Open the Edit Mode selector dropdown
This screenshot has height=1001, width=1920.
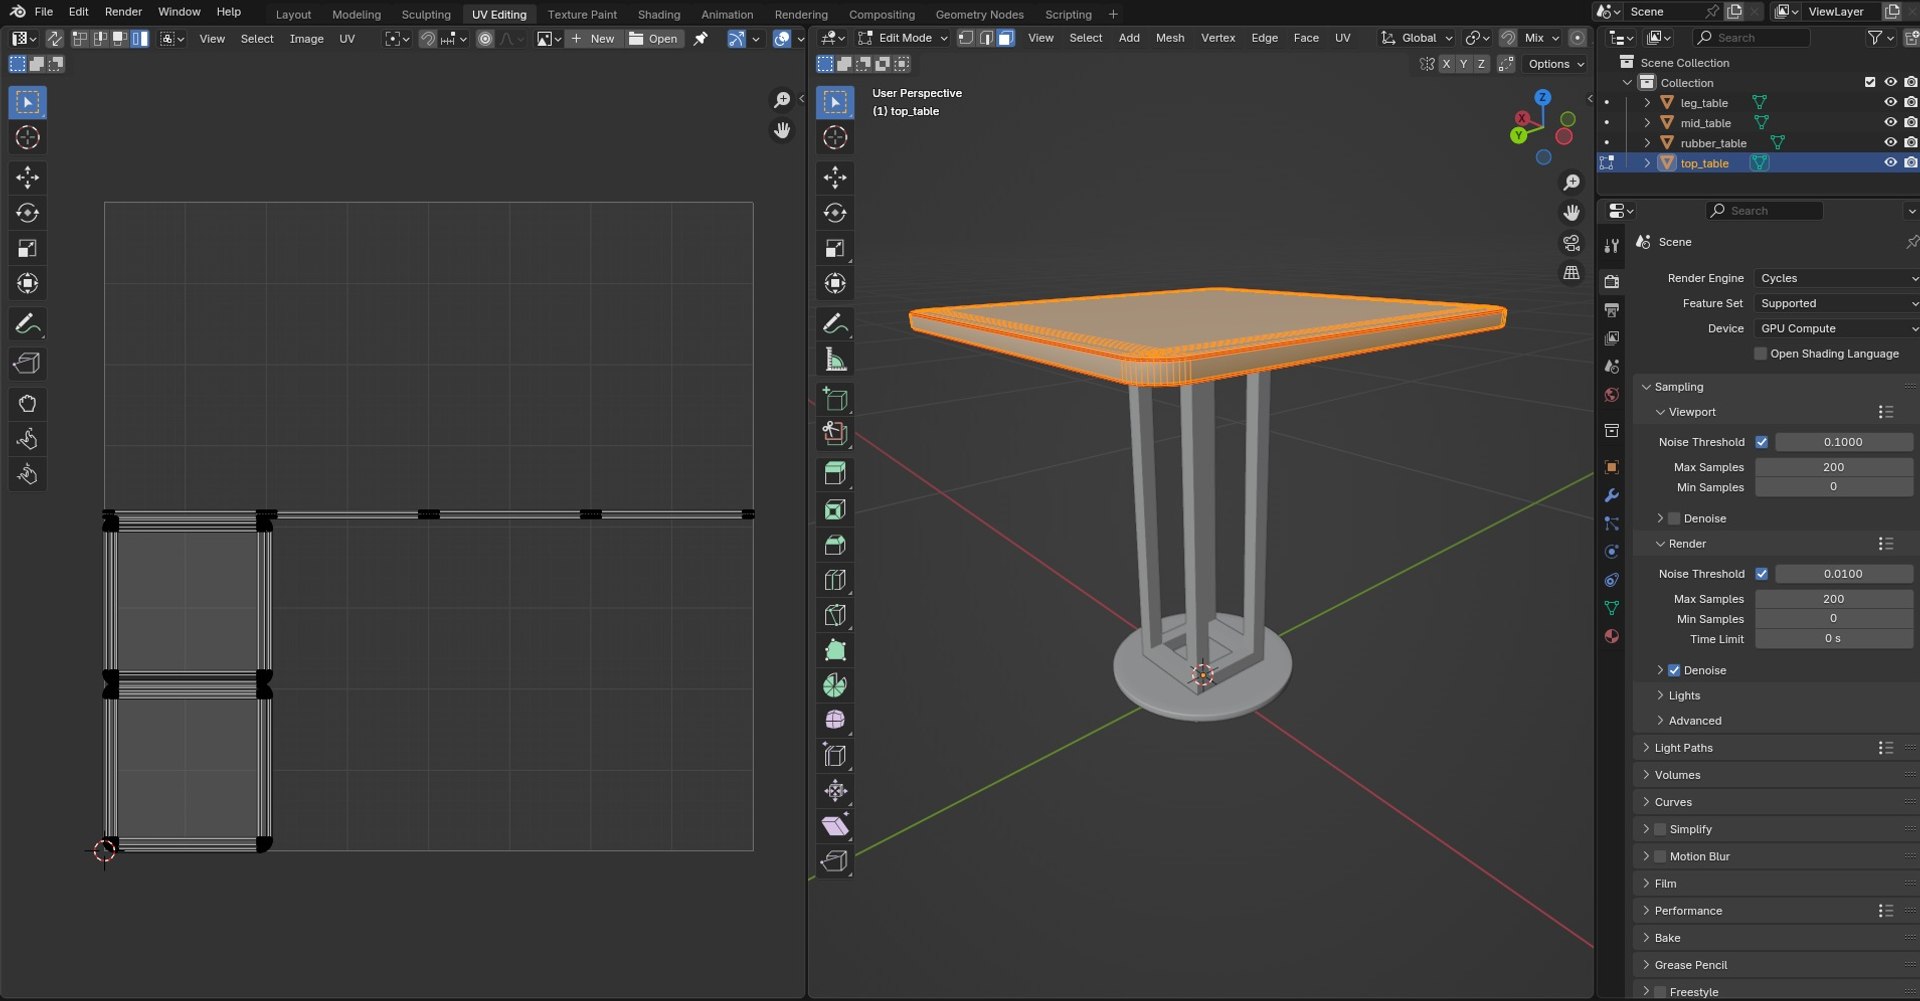[x=902, y=38]
